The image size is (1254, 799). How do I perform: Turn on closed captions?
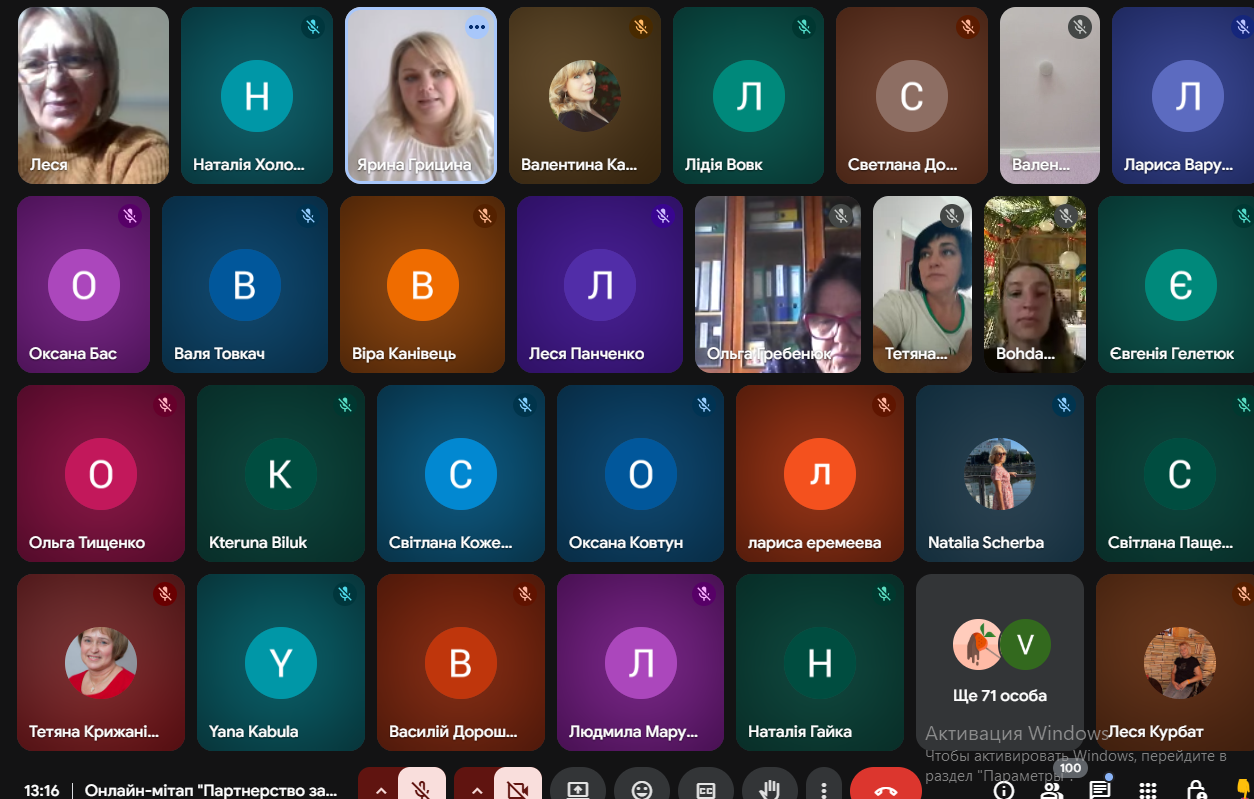pyautogui.click(x=706, y=789)
